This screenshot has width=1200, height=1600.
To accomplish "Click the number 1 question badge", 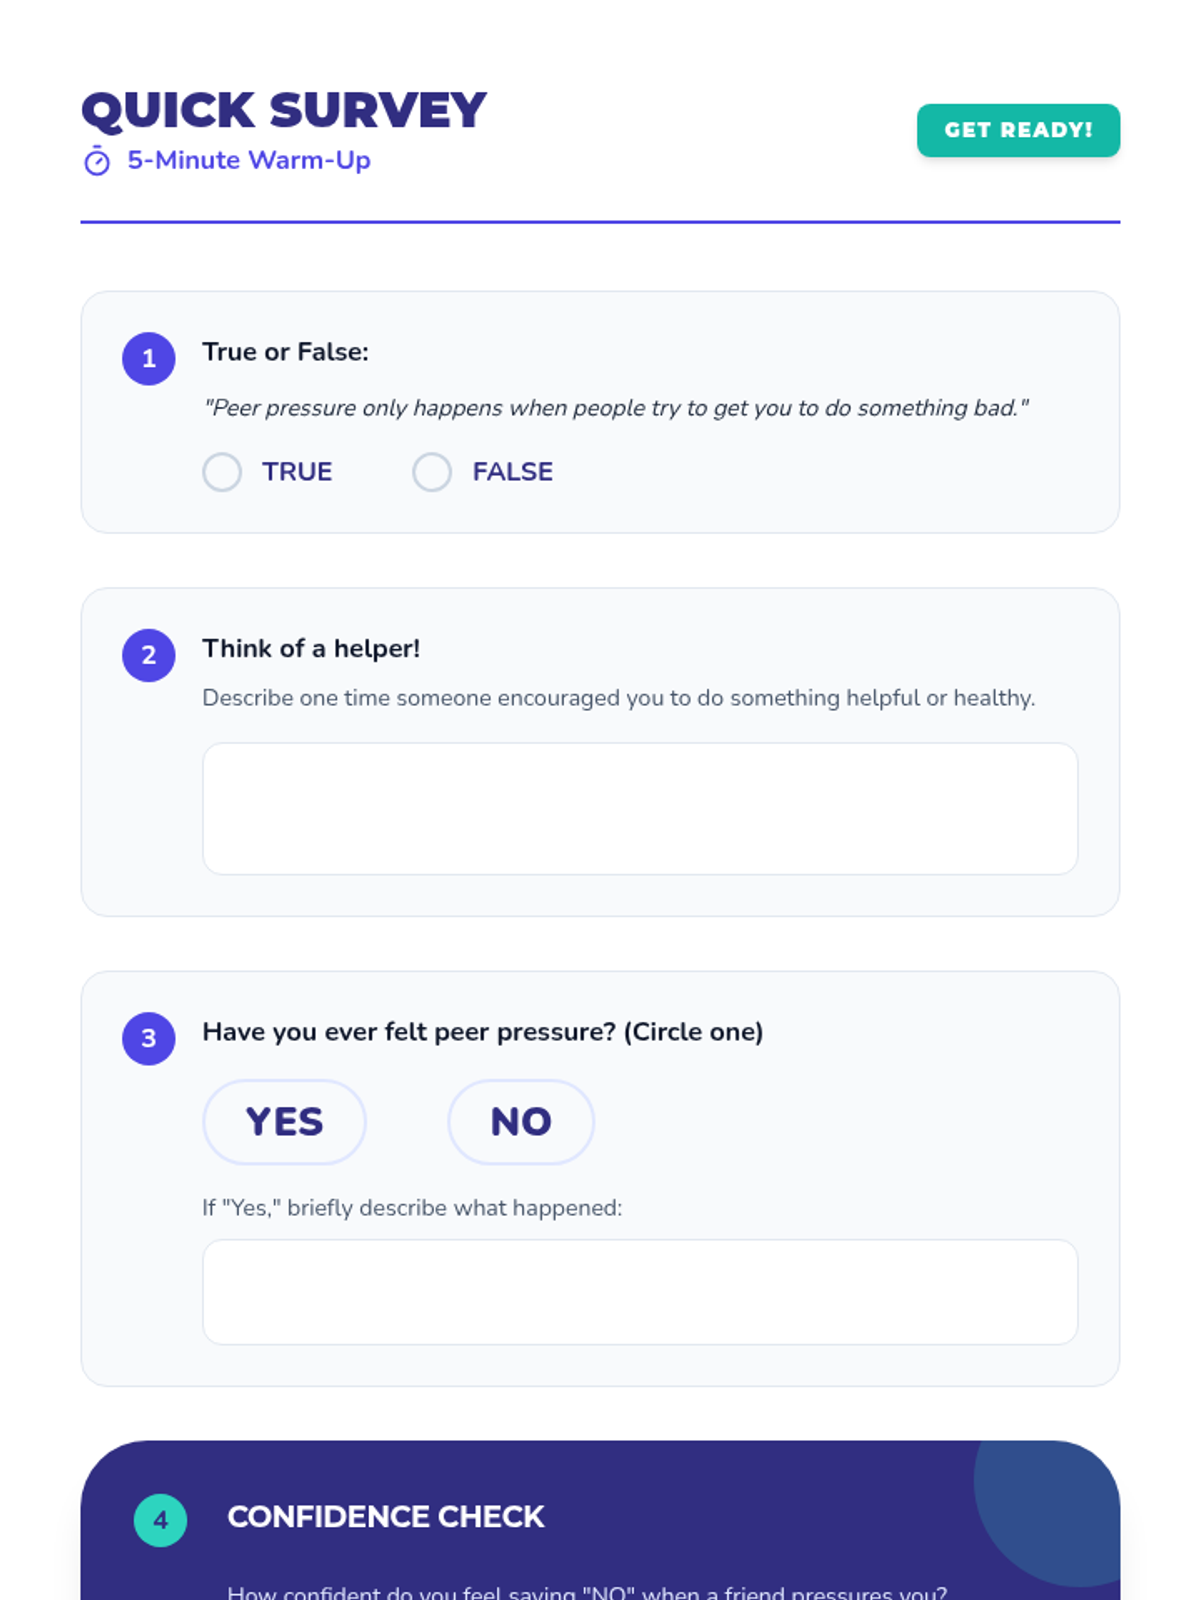I will (x=149, y=359).
